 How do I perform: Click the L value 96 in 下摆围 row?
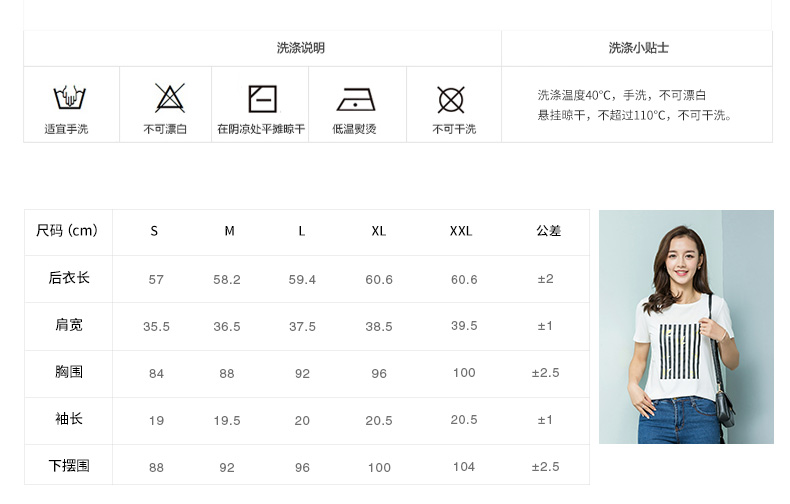tap(302, 468)
